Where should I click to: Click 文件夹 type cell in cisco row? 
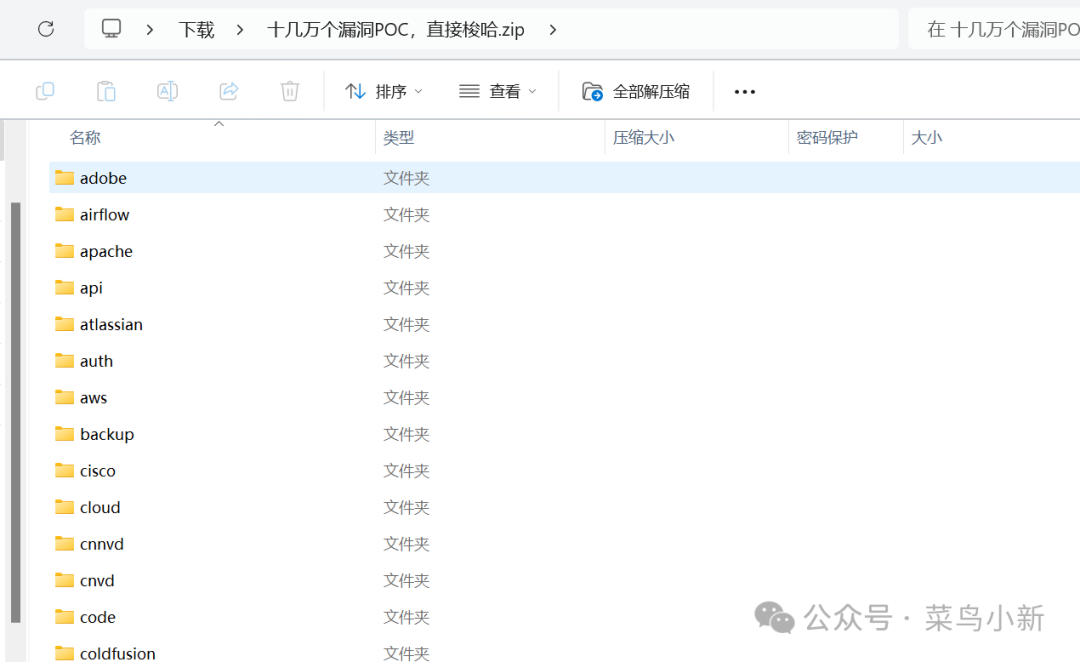pyautogui.click(x=406, y=471)
